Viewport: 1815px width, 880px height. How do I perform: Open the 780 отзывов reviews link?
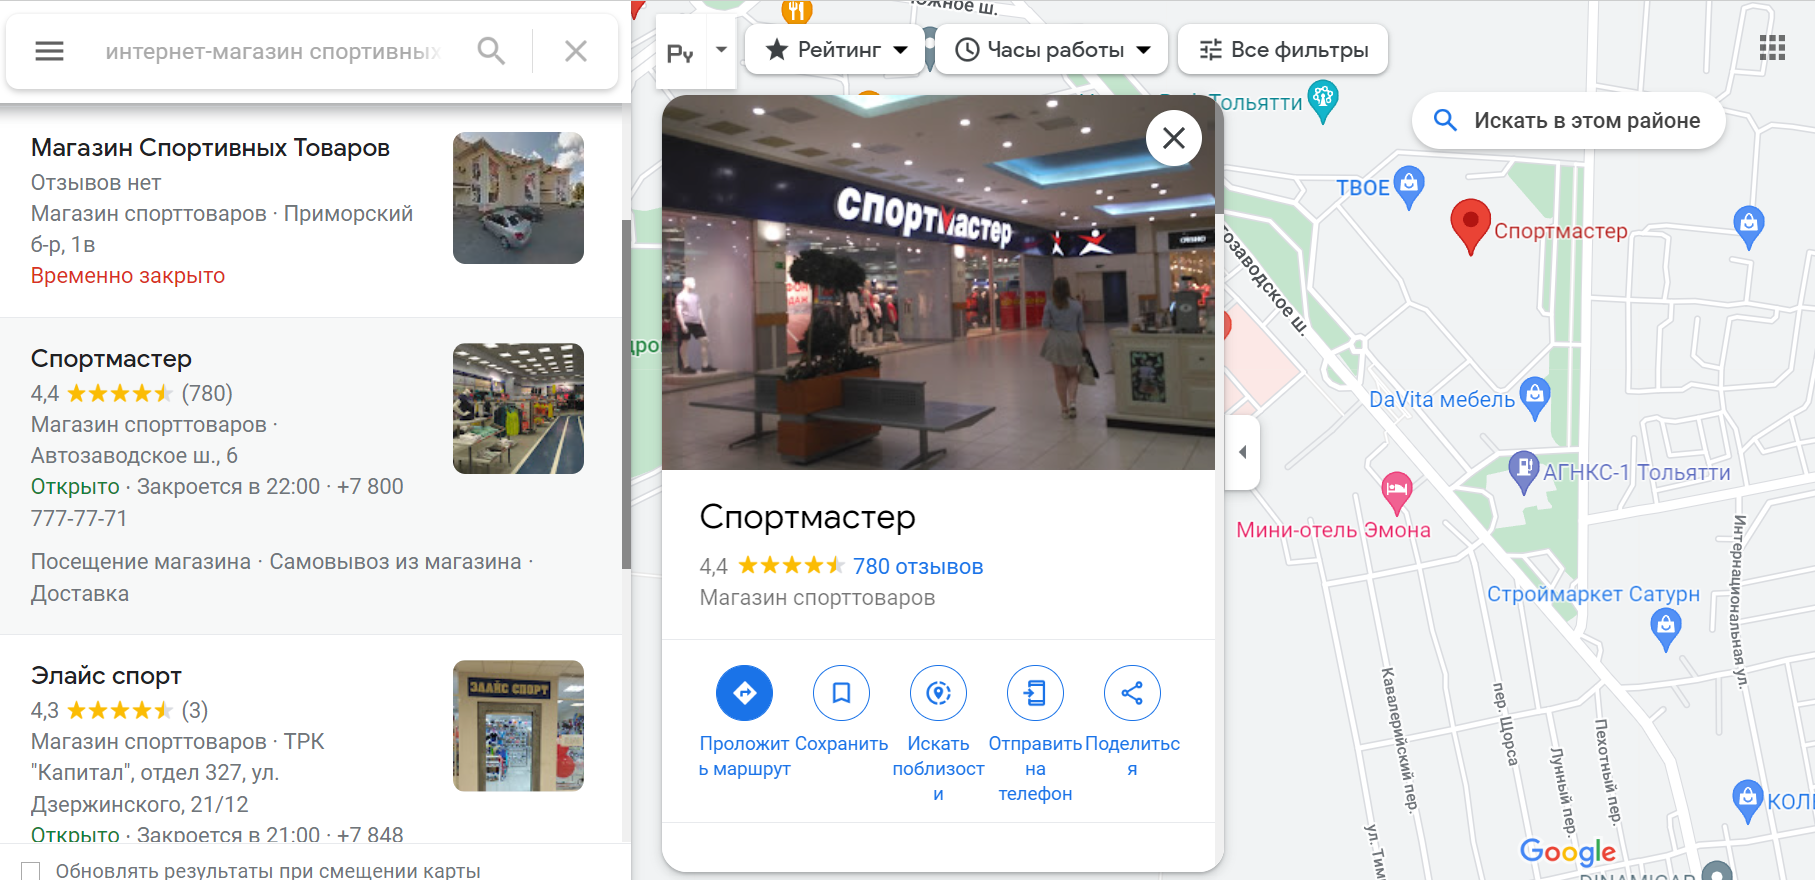[918, 567]
